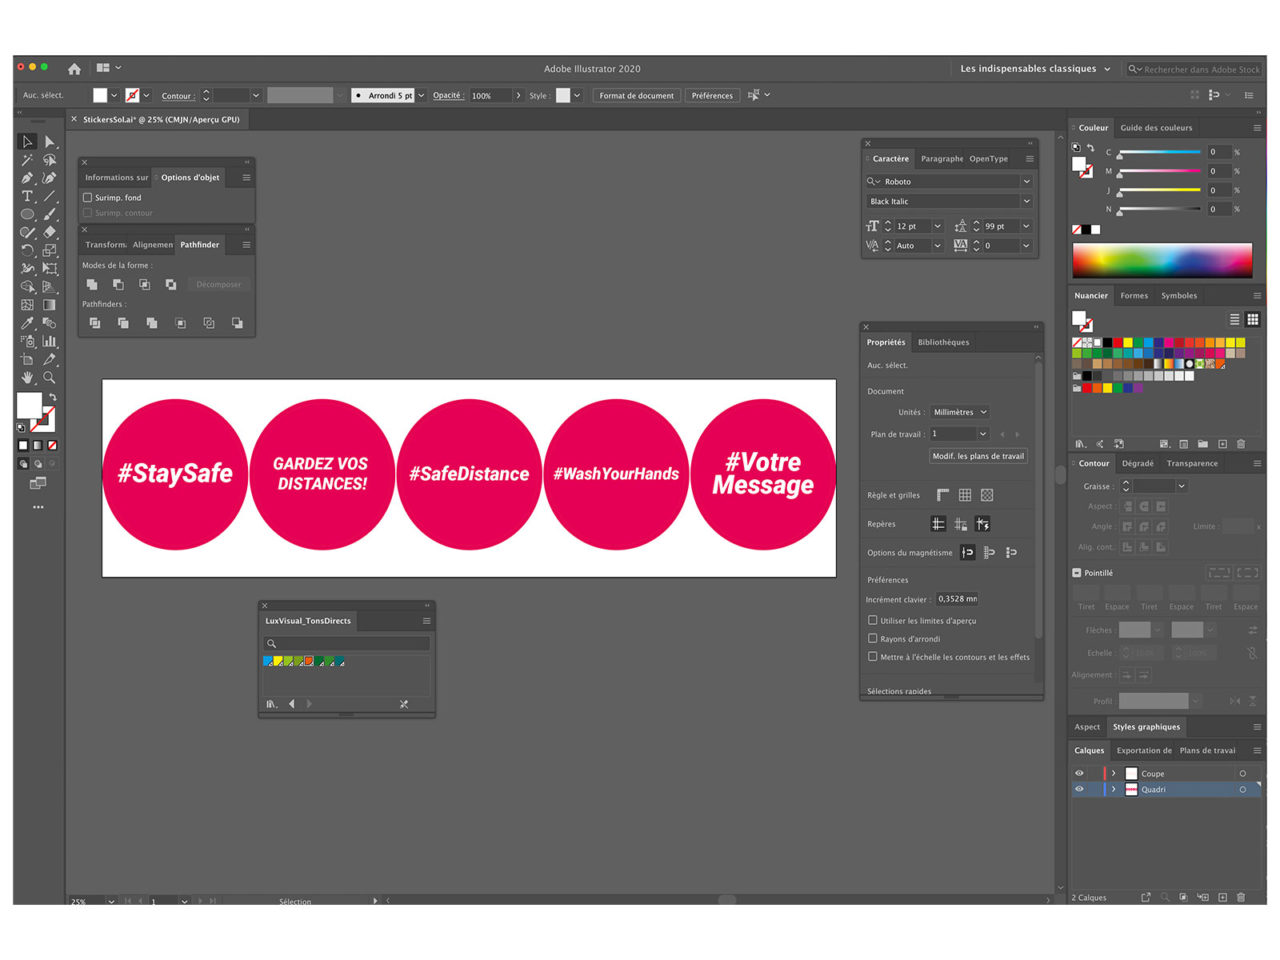Select the Rotate tool

27,250
